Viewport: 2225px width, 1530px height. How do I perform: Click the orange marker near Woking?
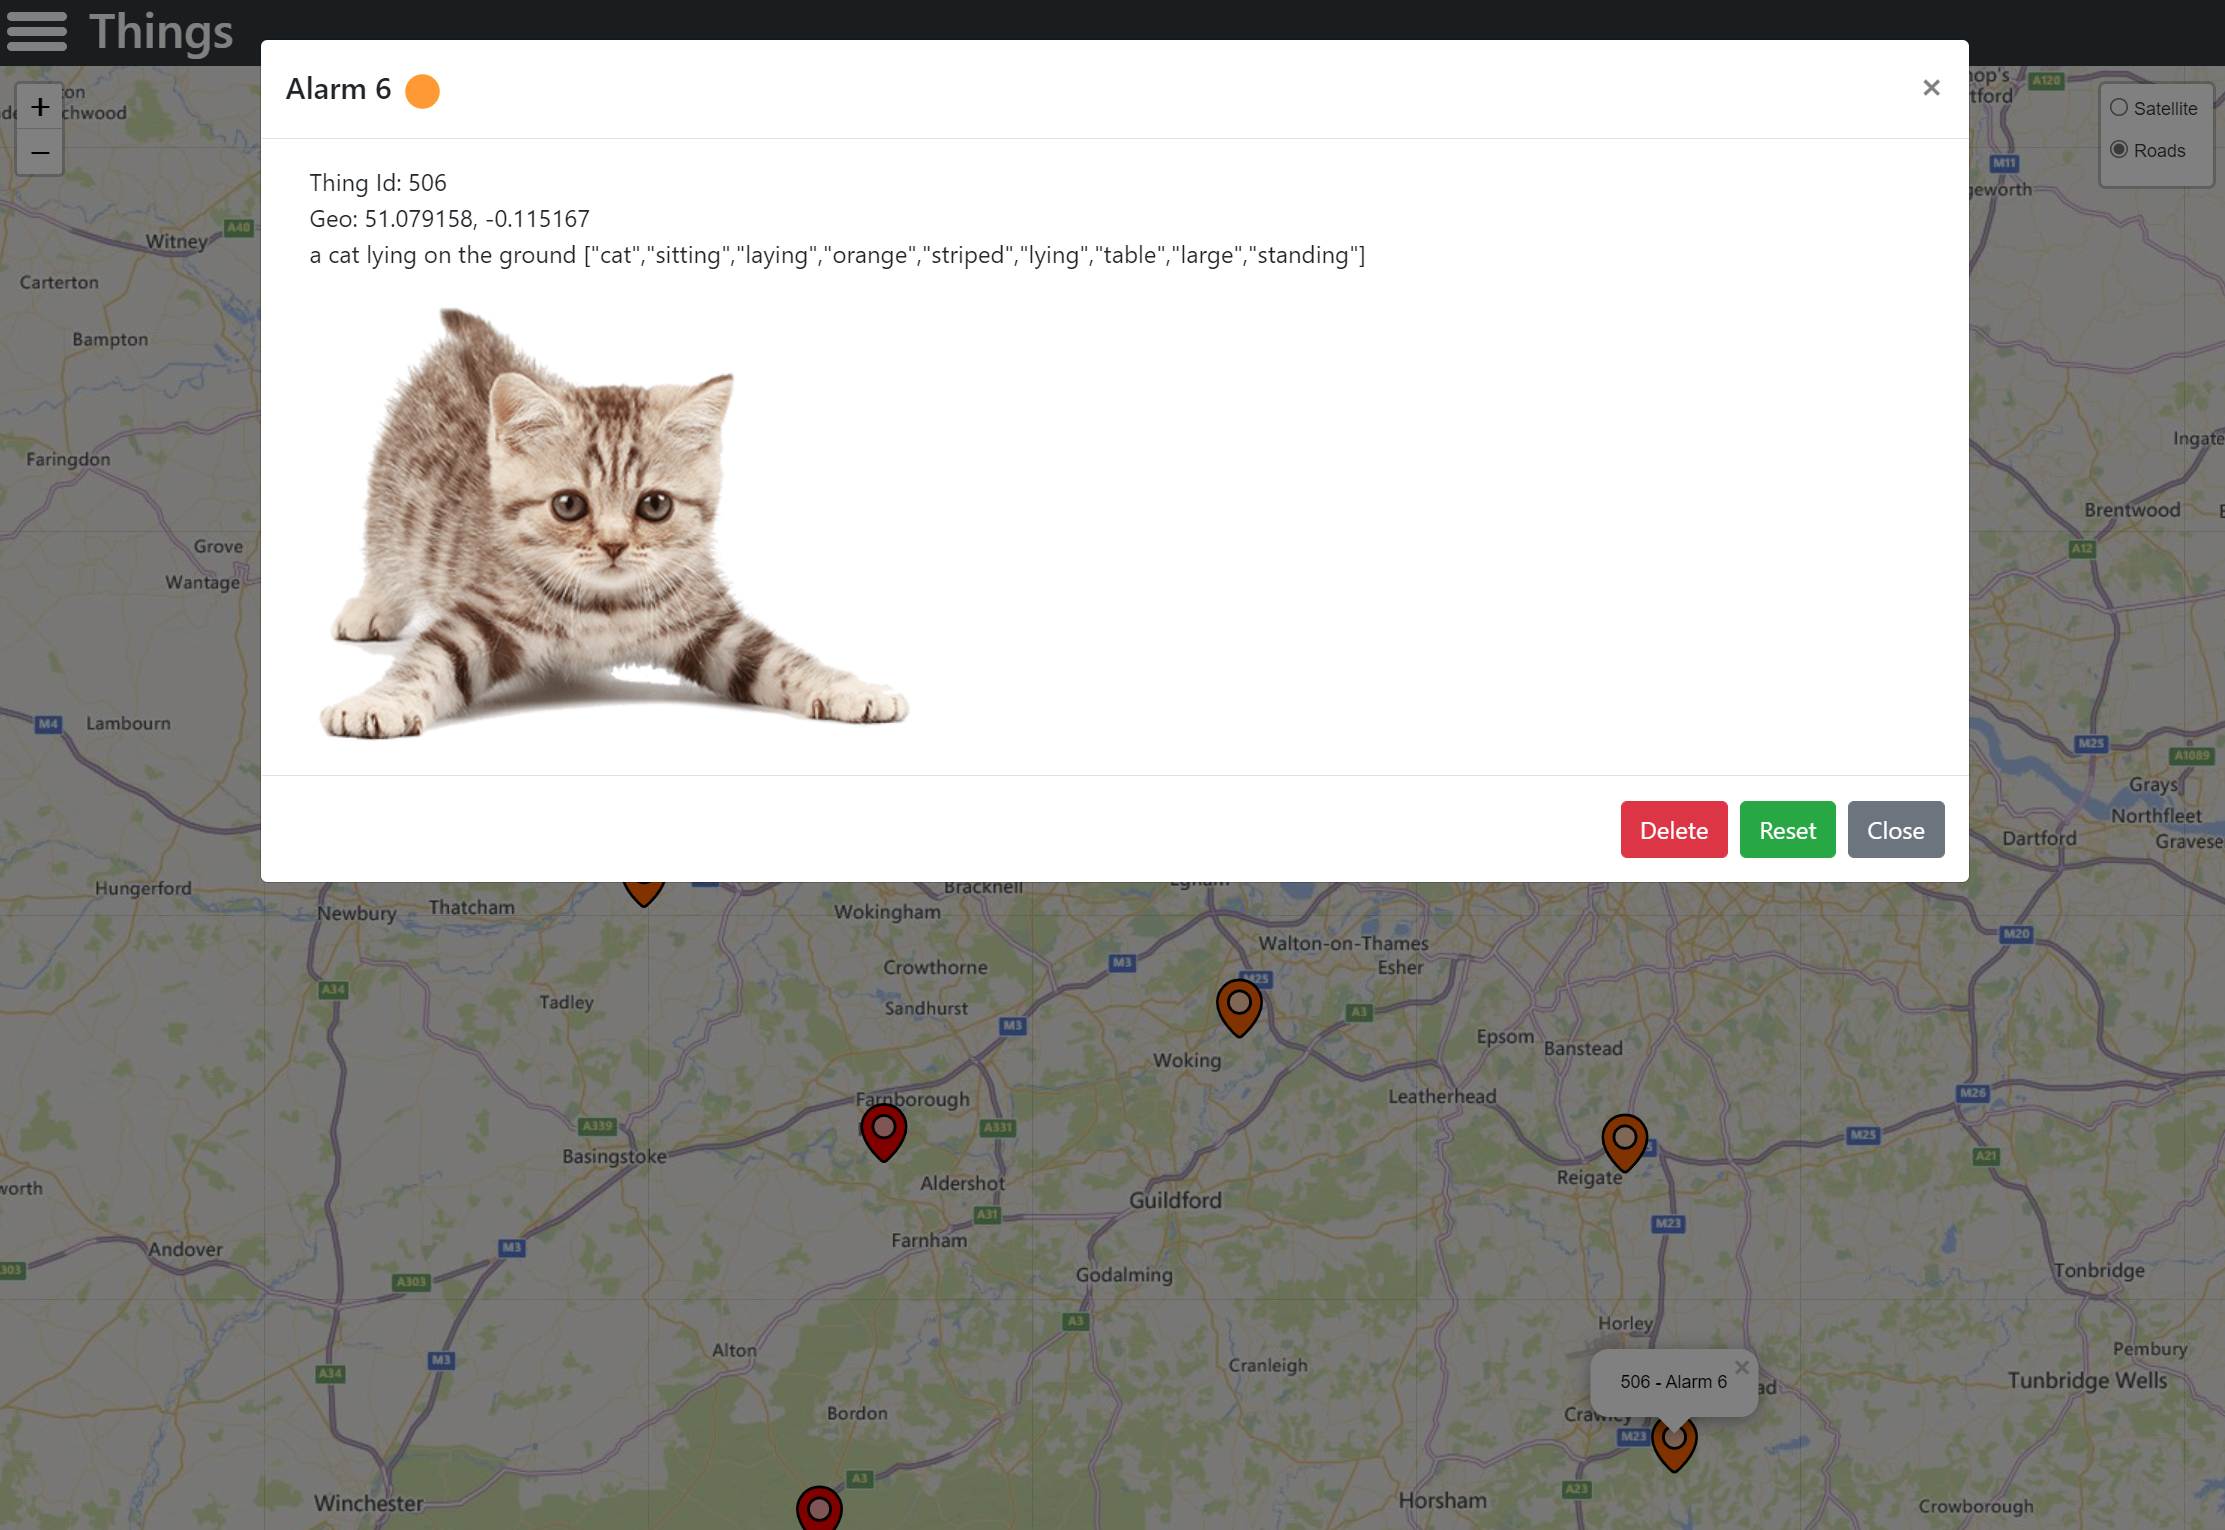pos(1238,1005)
